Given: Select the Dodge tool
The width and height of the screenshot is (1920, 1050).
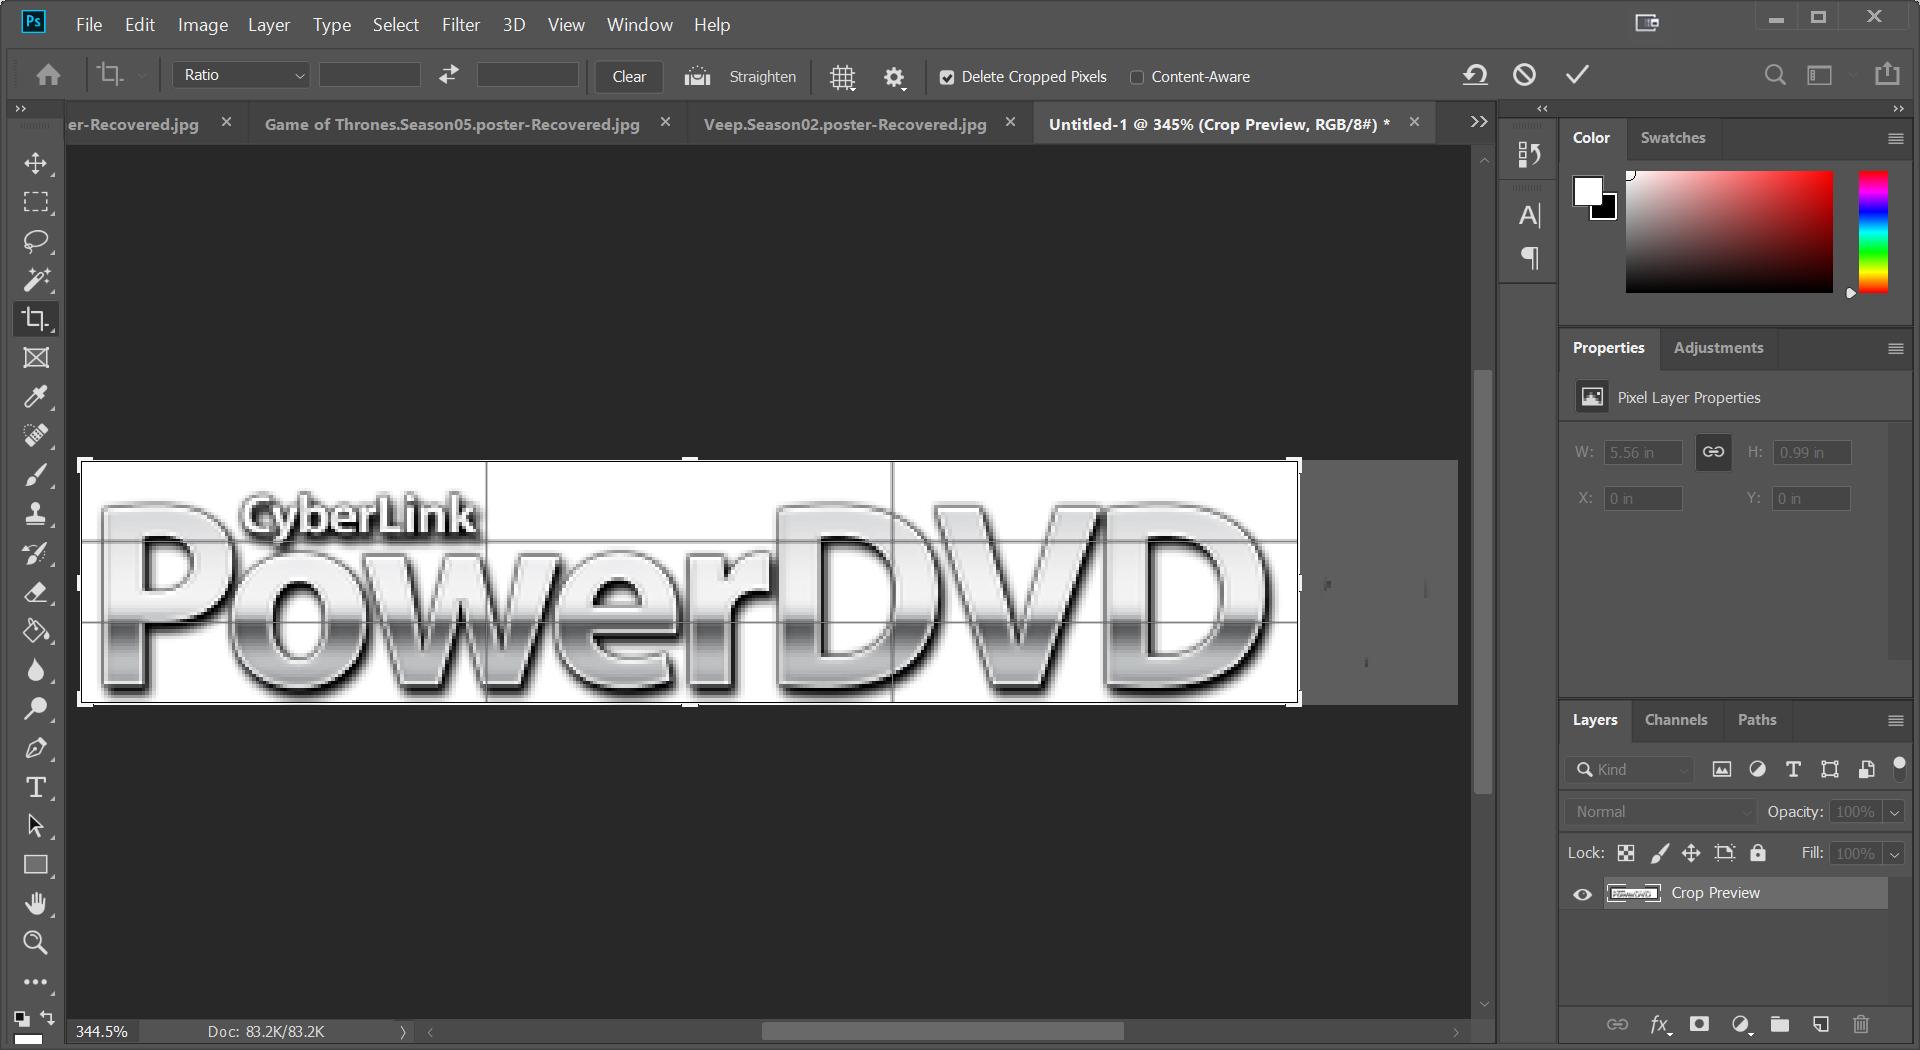Looking at the screenshot, I should [36, 709].
